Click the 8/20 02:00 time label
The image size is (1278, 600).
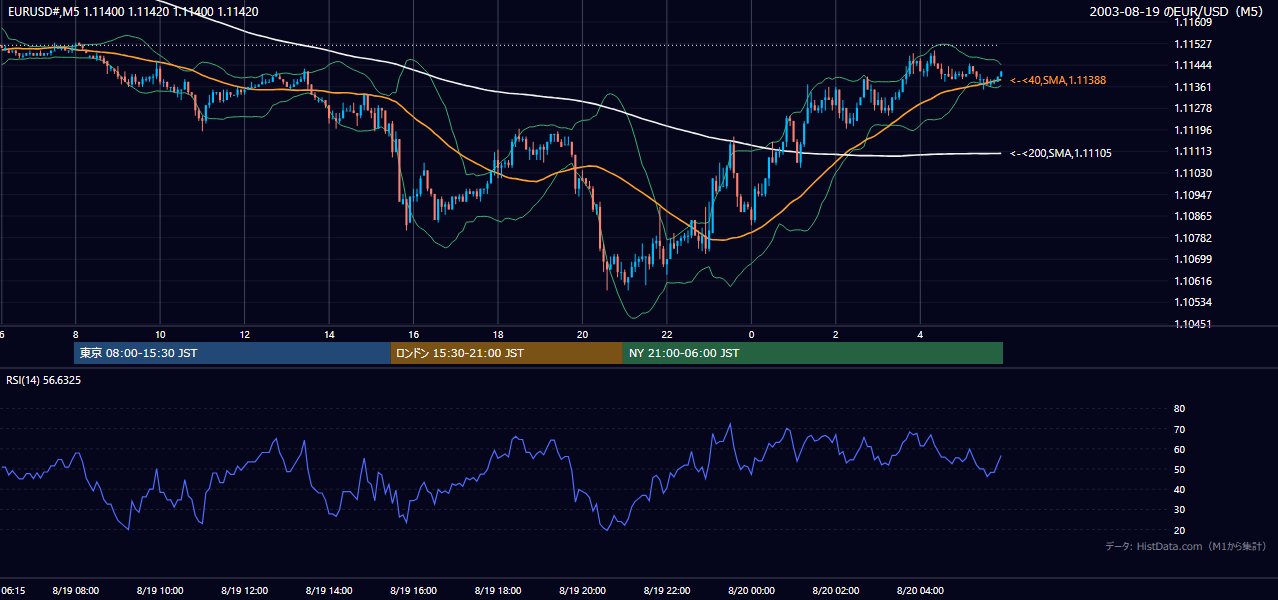(x=836, y=591)
